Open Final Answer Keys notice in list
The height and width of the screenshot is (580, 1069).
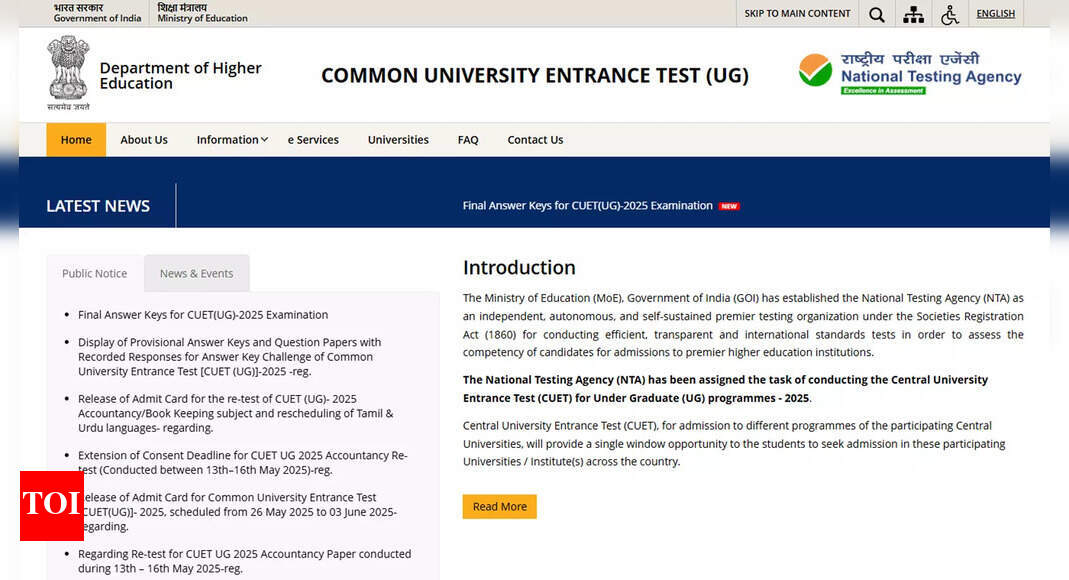coord(203,315)
